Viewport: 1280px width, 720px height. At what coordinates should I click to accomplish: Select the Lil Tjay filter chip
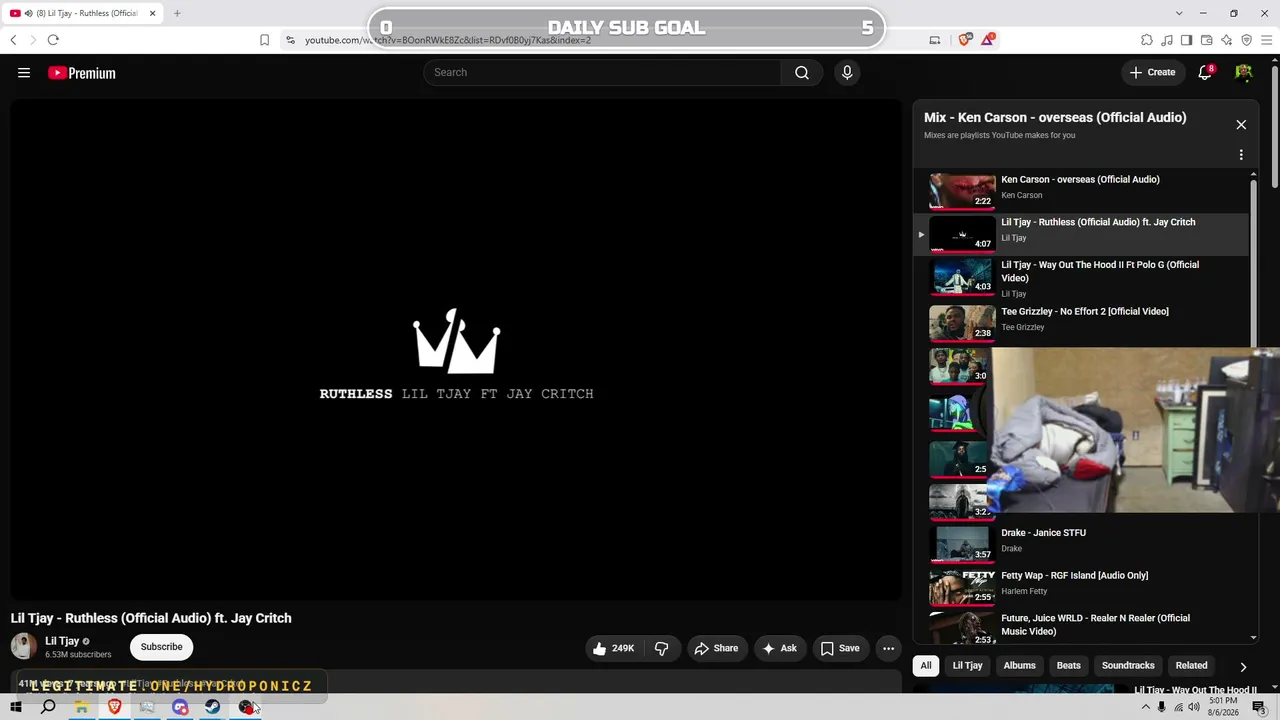point(967,665)
